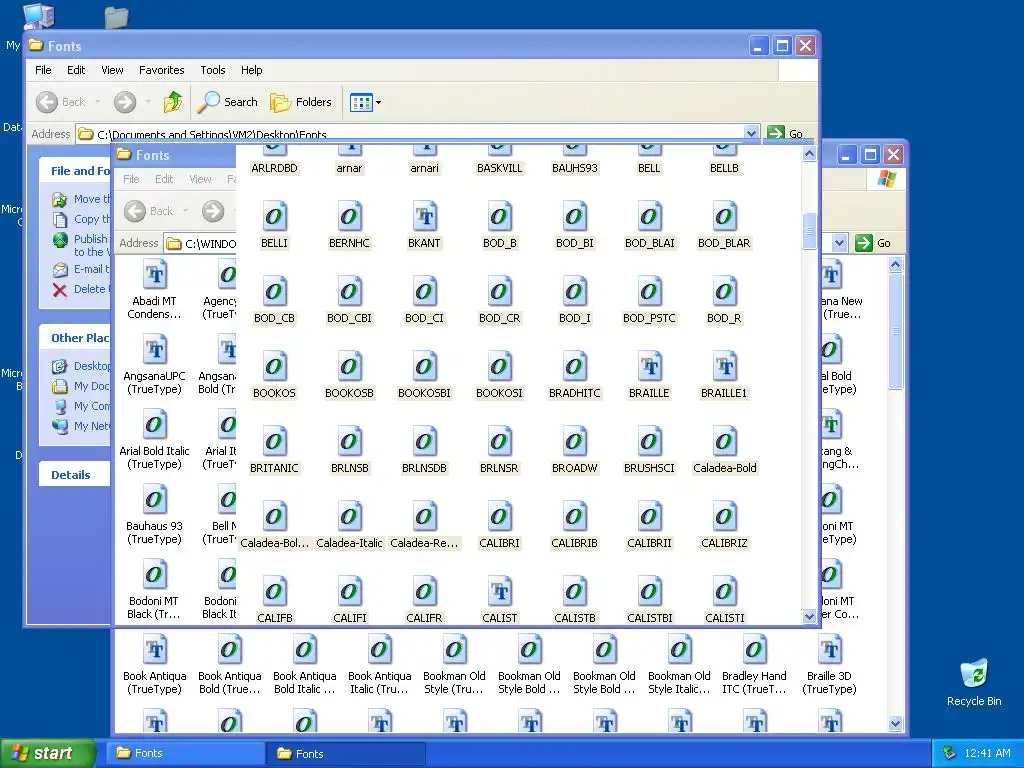1024x768 pixels.
Task: Click back Fonts window scrollbar down arrow
Action: coord(895,724)
